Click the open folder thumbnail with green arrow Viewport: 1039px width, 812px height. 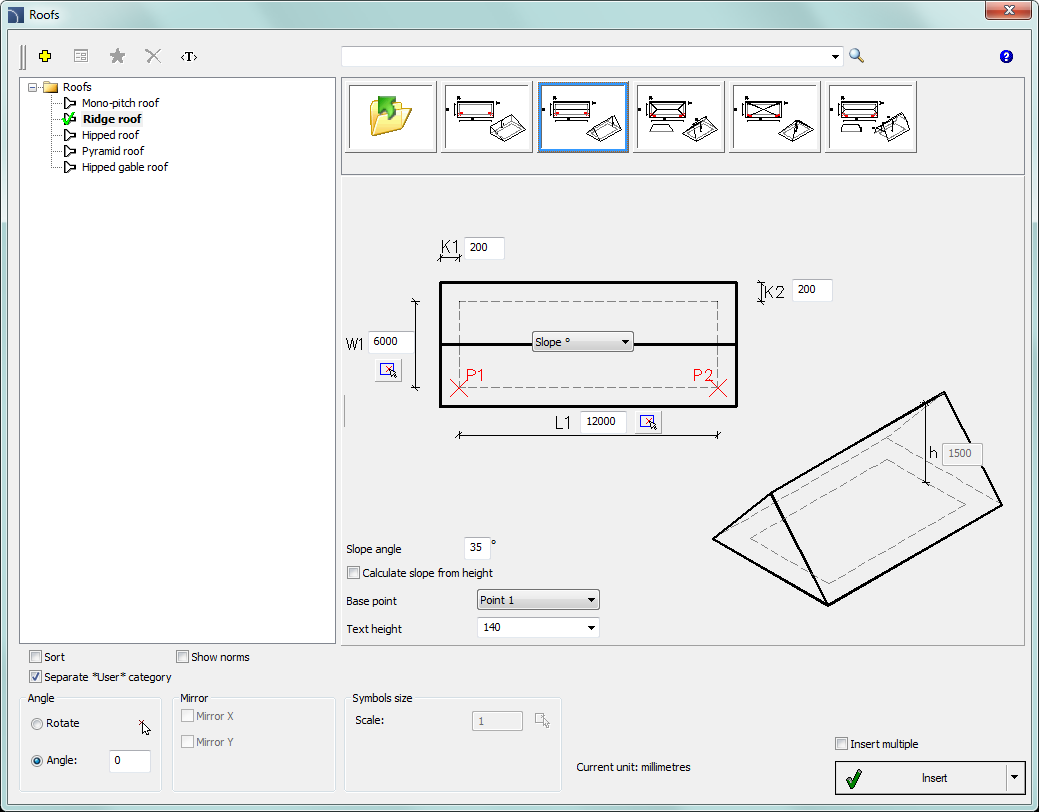(x=390, y=117)
